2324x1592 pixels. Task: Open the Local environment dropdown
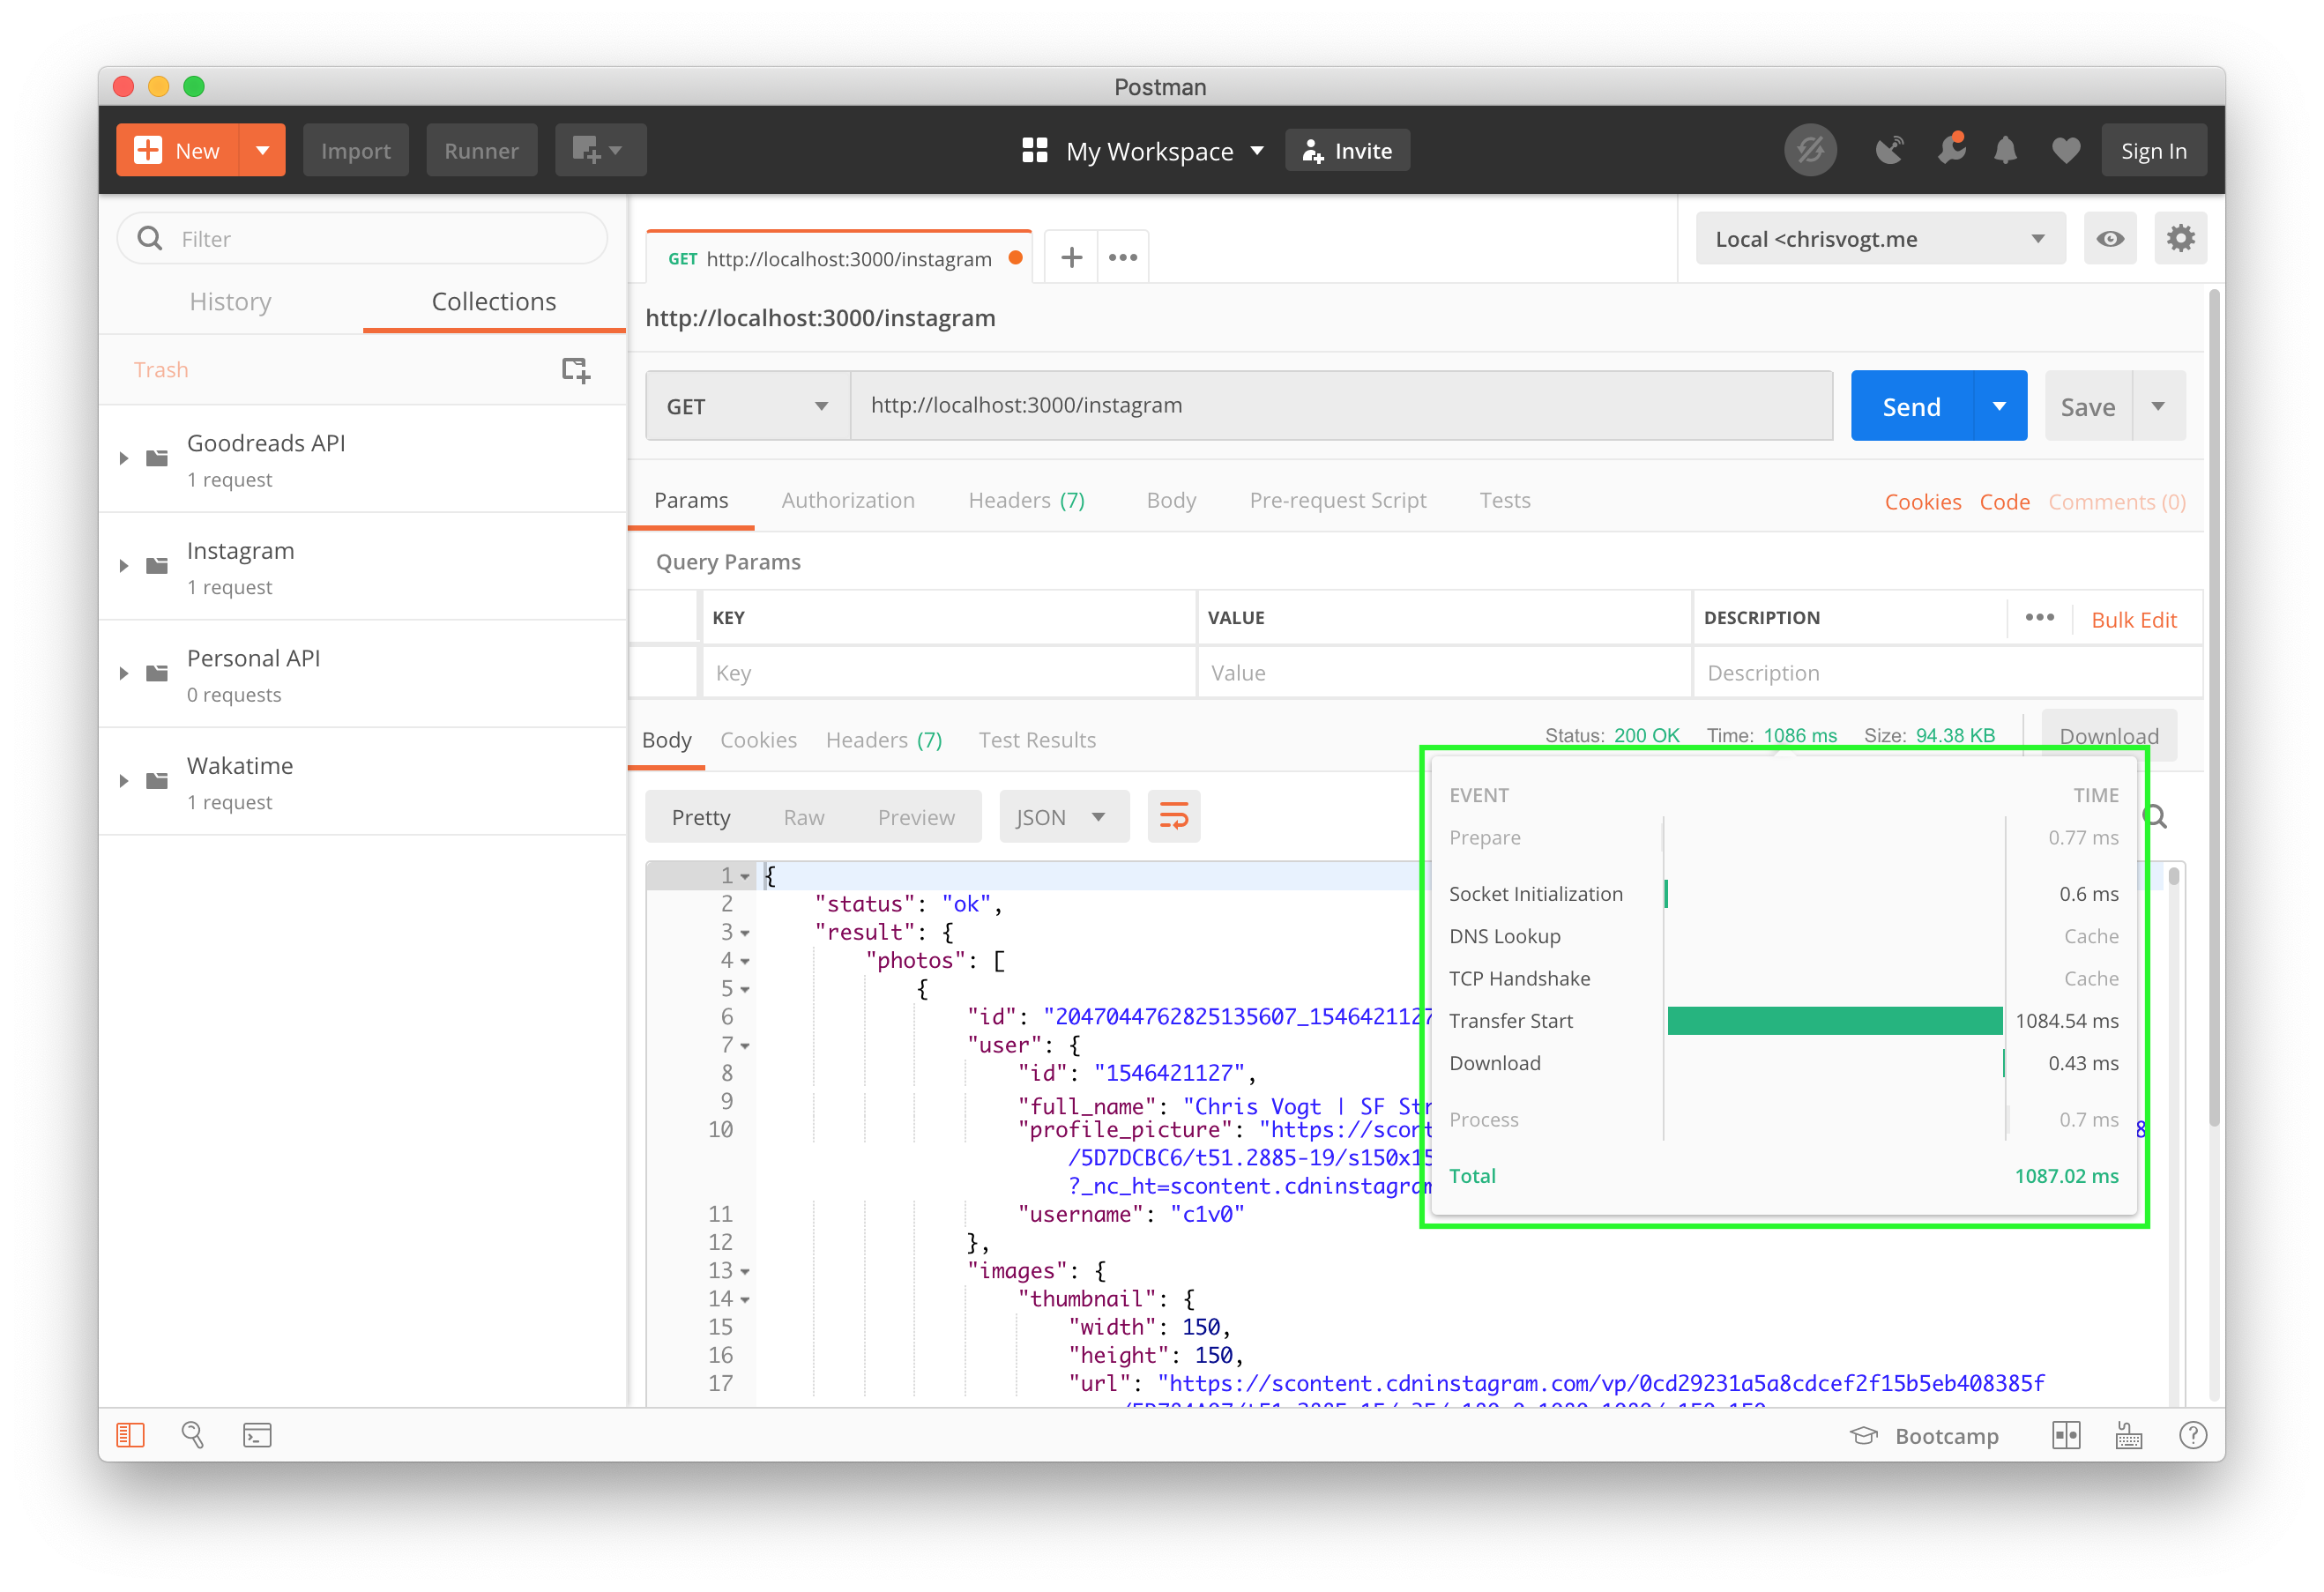pyautogui.click(x=1879, y=239)
